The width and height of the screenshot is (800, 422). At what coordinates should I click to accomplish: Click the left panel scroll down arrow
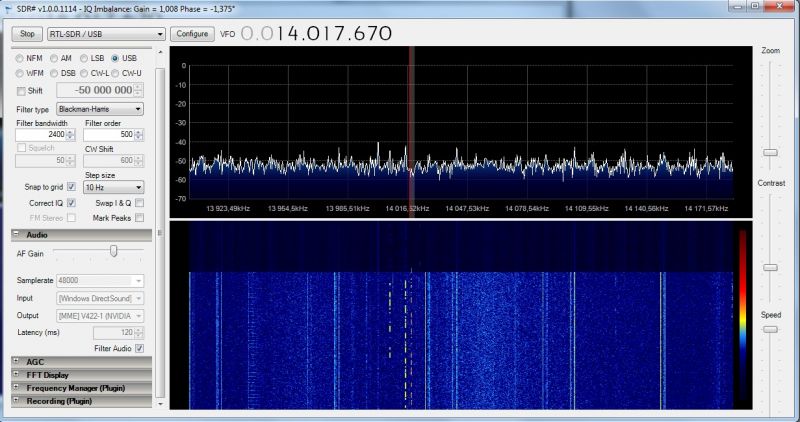click(x=160, y=404)
